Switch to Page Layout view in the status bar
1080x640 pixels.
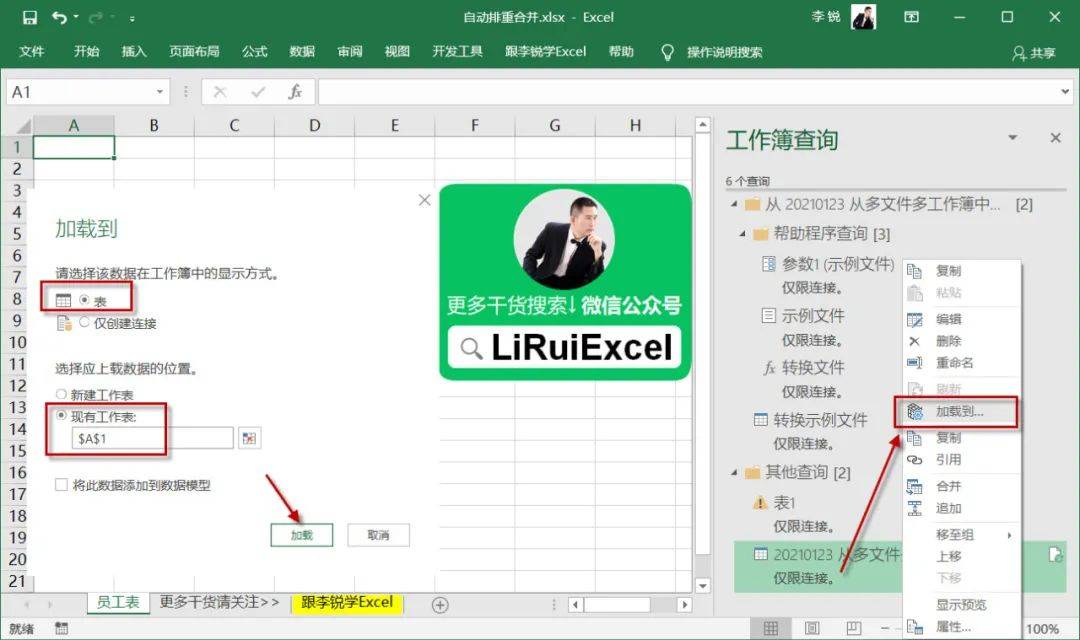click(x=812, y=628)
